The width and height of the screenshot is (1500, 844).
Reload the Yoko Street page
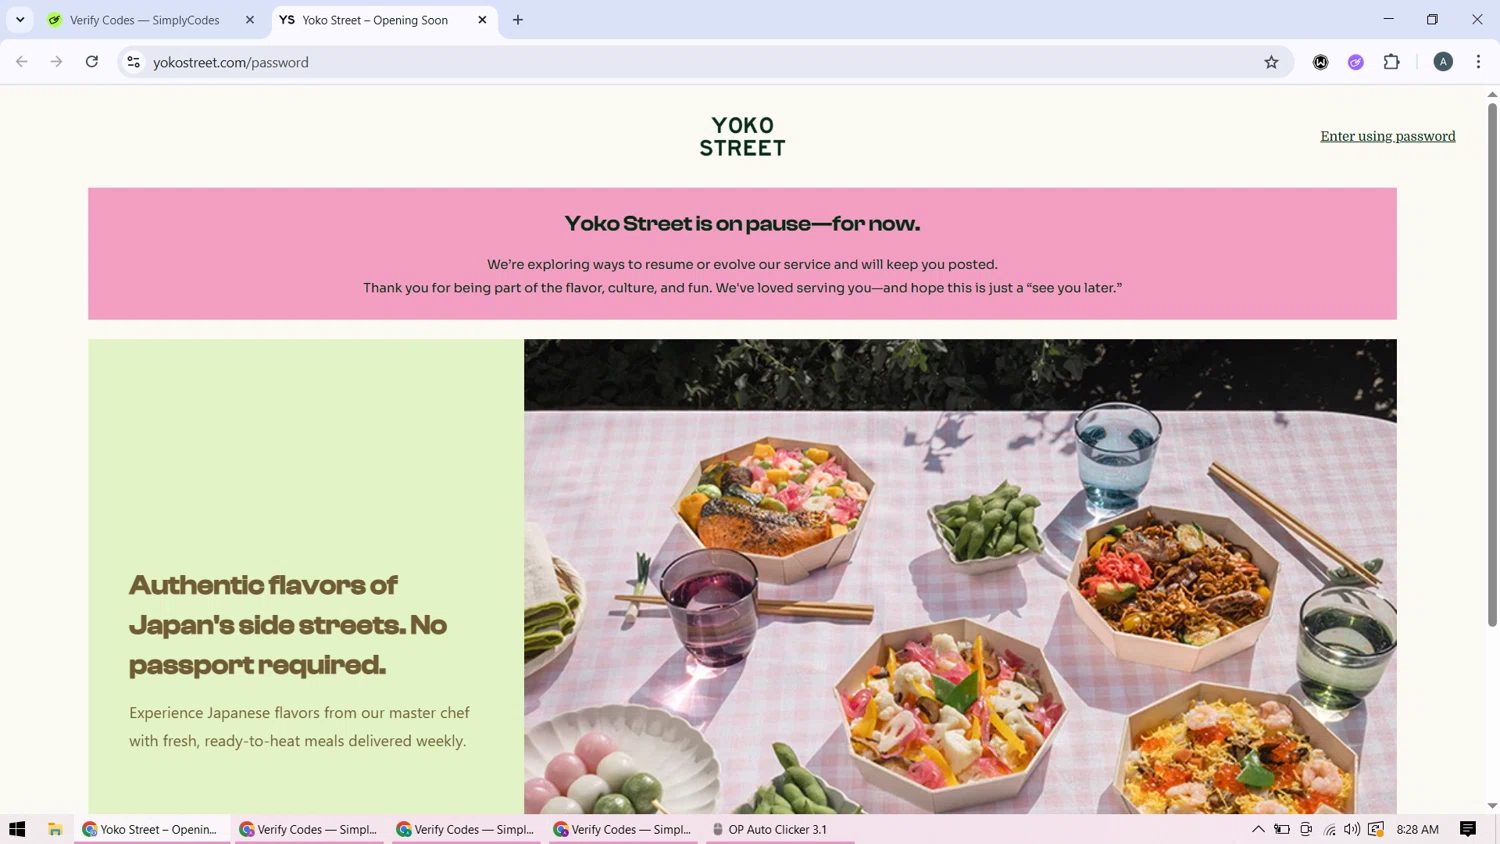[x=92, y=62]
